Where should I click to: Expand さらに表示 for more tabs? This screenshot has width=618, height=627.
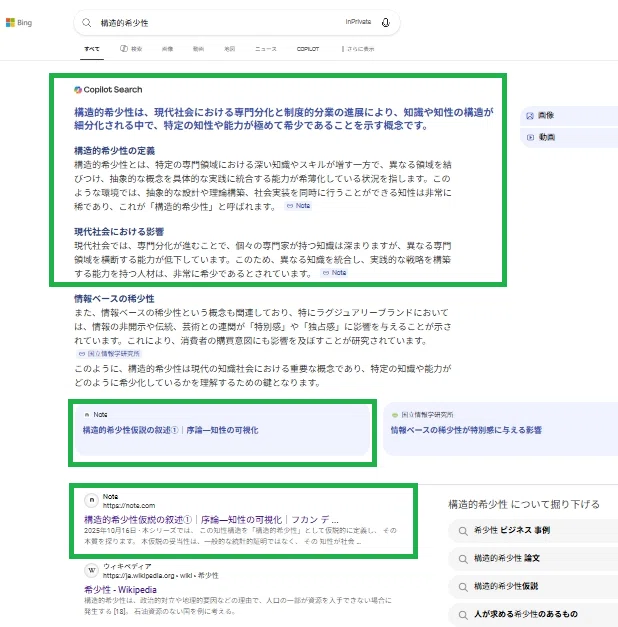(358, 49)
